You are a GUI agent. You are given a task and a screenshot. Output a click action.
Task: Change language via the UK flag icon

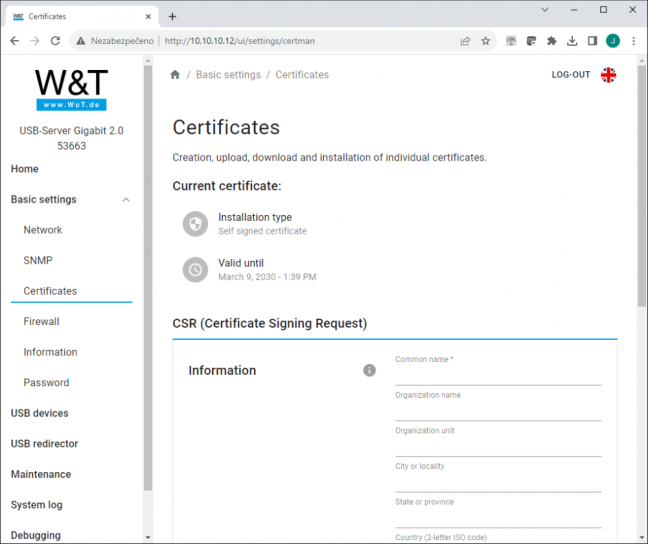[x=608, y=75]
